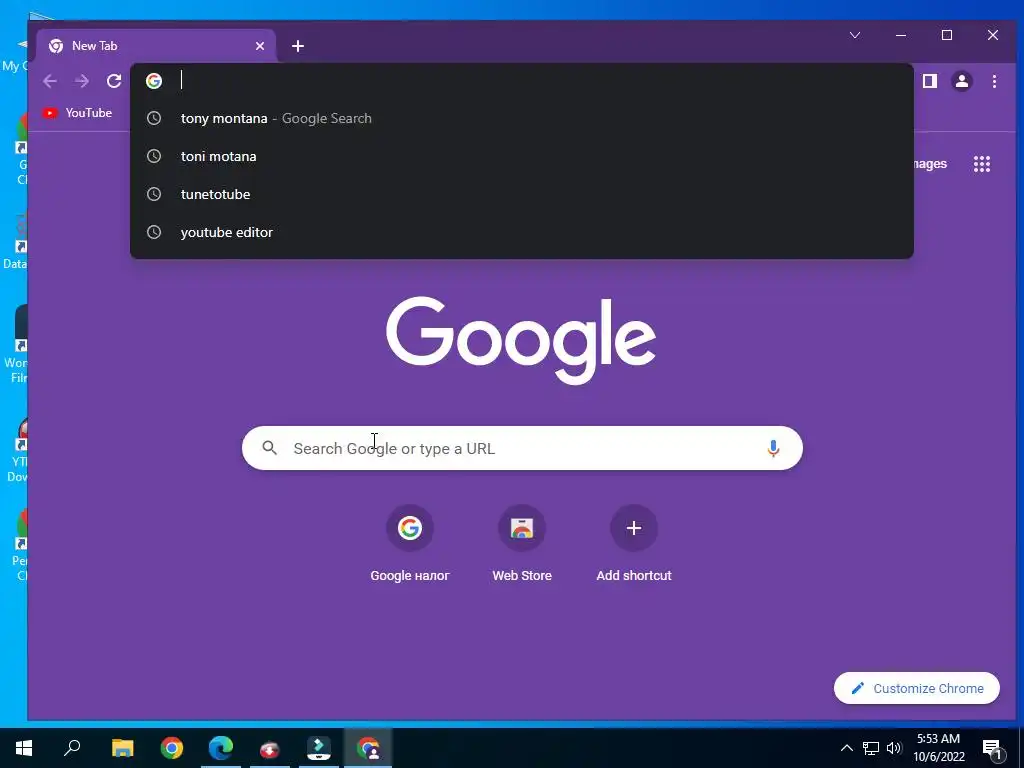Open the Windows Start menu
Viewport: 1024px width, 768px height.
[x=24, y=748]
